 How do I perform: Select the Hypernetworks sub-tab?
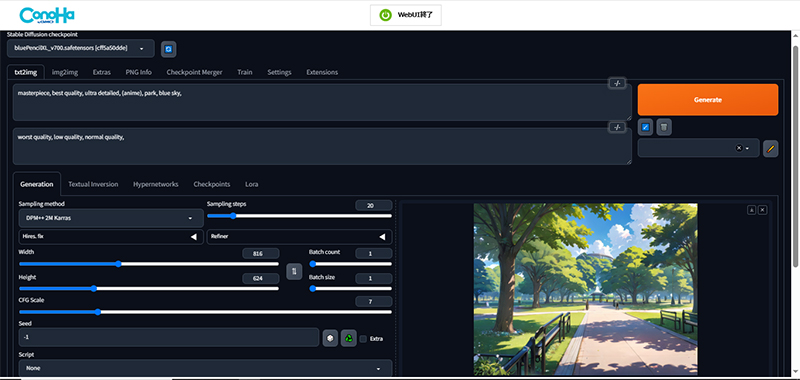point(156,184)
